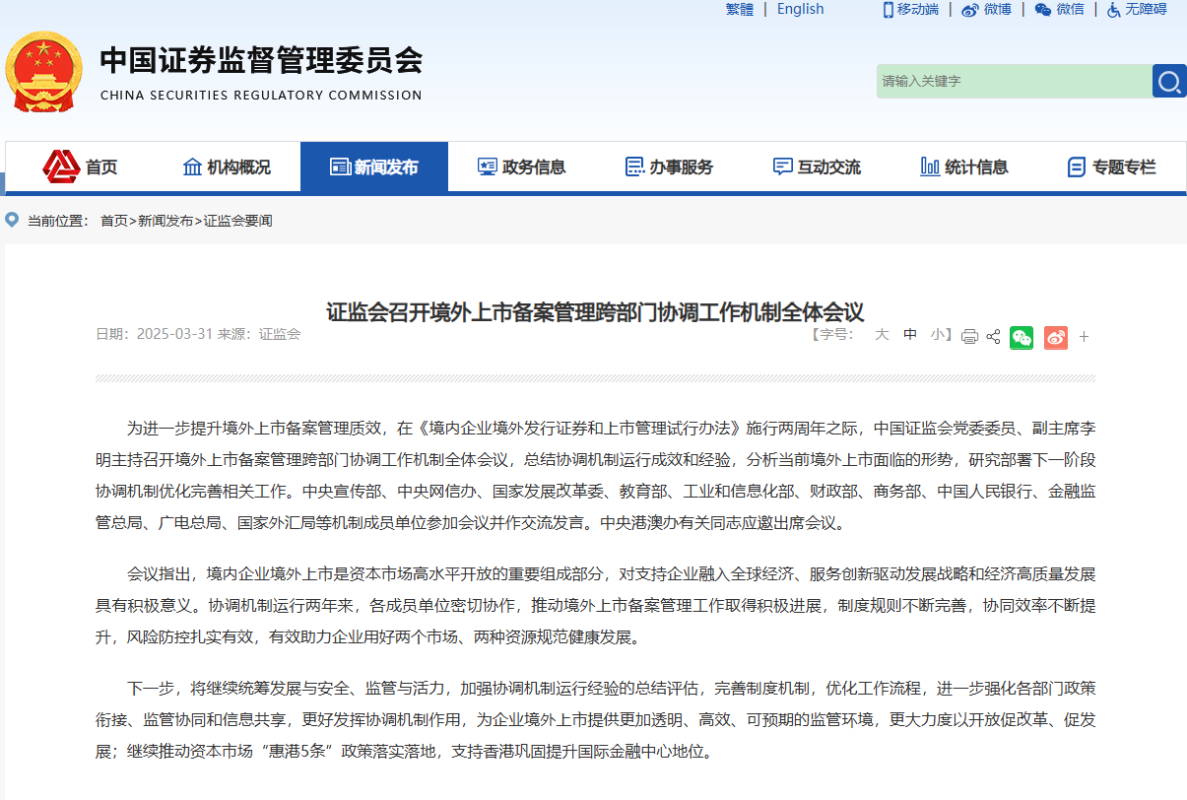
Task: Open the accessibility (无障碍) mode link
Action: pos(1137,9)
